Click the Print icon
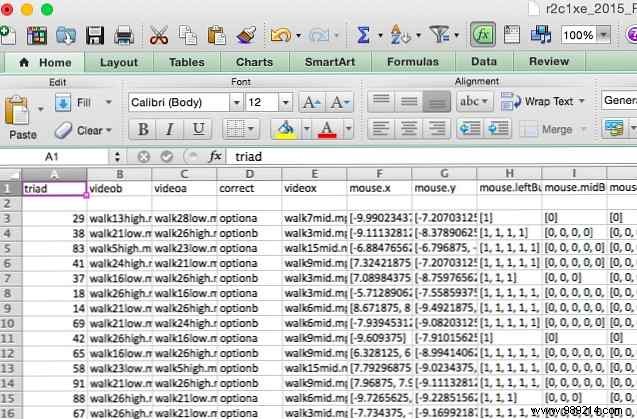The height and width of the screenshot is (419, 637). point(124,35)
